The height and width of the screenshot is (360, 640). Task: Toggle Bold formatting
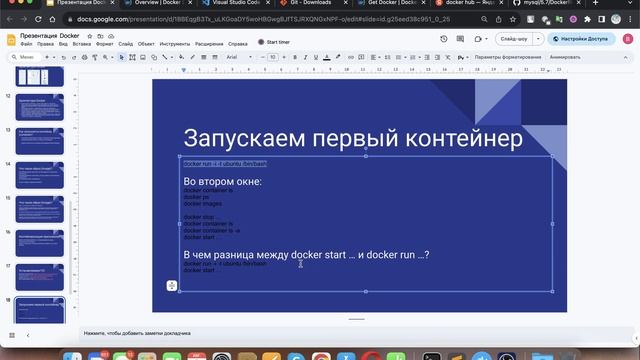295,58
